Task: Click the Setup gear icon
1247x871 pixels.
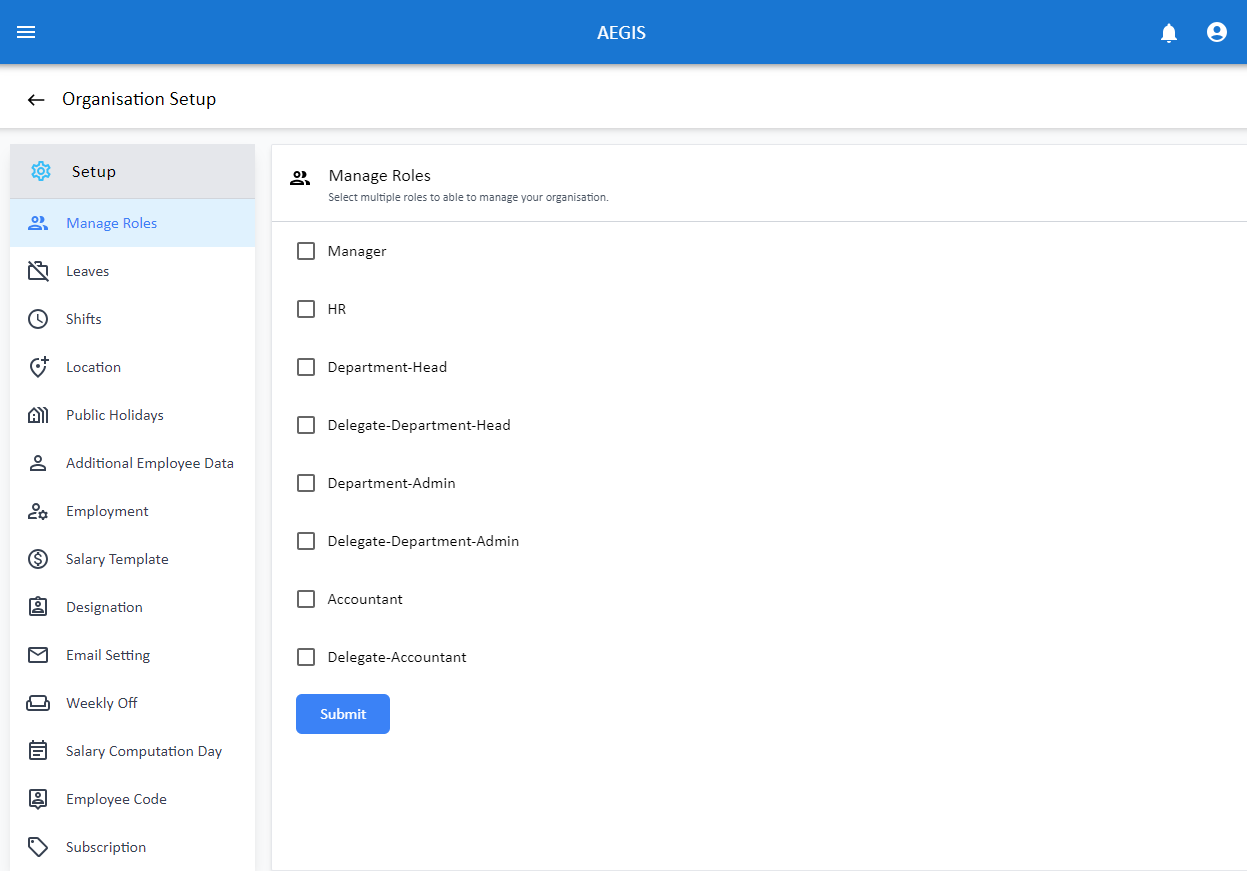Action: click(x=41, y=171)
